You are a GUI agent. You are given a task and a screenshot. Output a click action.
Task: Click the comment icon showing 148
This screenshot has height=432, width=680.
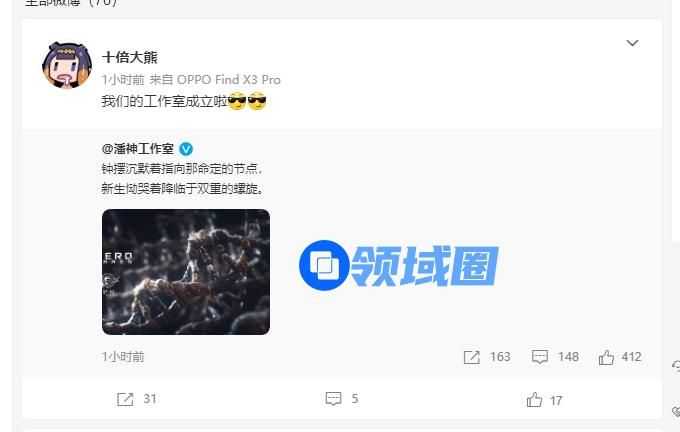540,357
